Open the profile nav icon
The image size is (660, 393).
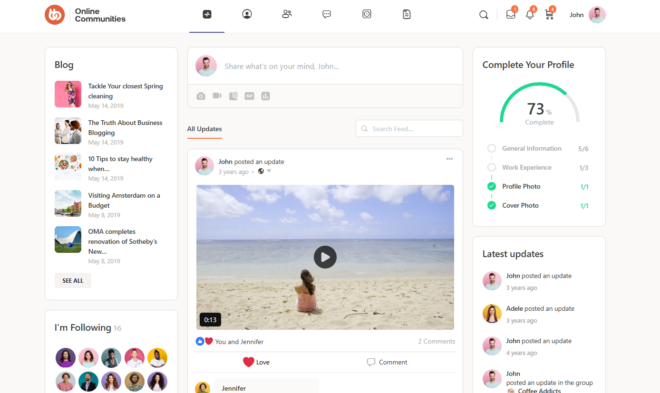click(x=247, y=14)
